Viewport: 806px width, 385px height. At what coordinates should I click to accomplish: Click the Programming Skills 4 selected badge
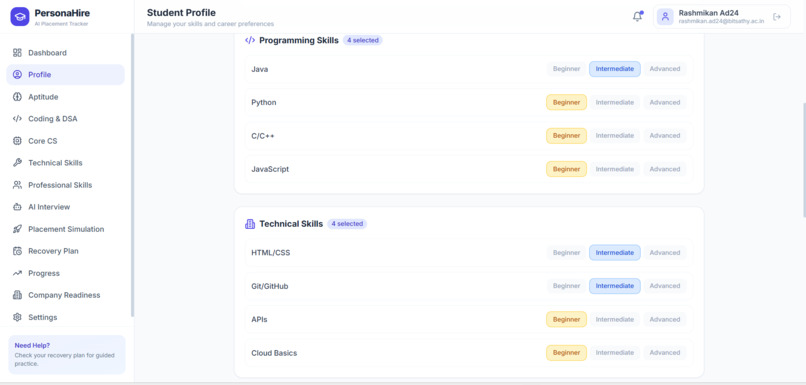(x=362, y=40)
